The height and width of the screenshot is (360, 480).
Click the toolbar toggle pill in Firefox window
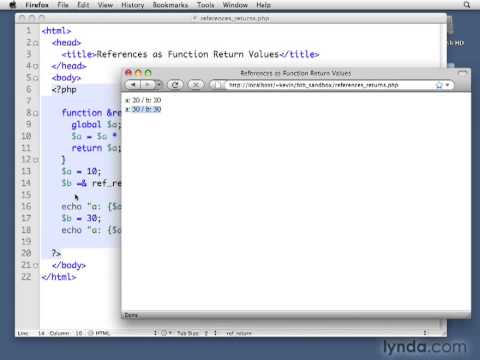pos(463,73)
